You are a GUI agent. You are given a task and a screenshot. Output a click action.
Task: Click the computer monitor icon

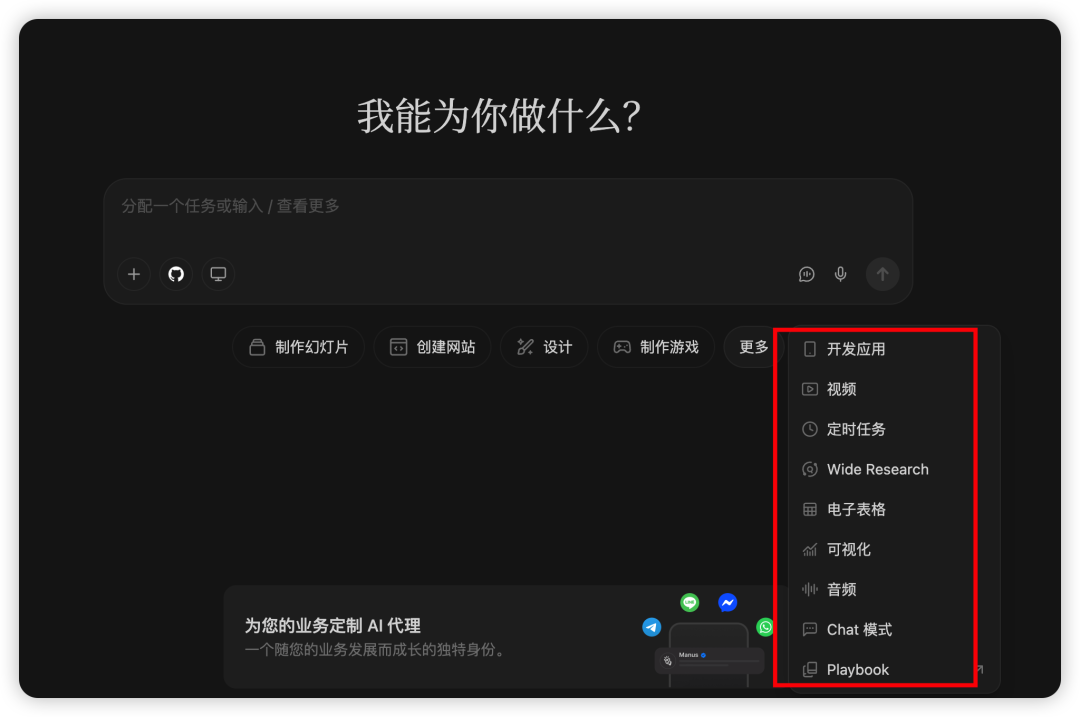coord(218,274)
